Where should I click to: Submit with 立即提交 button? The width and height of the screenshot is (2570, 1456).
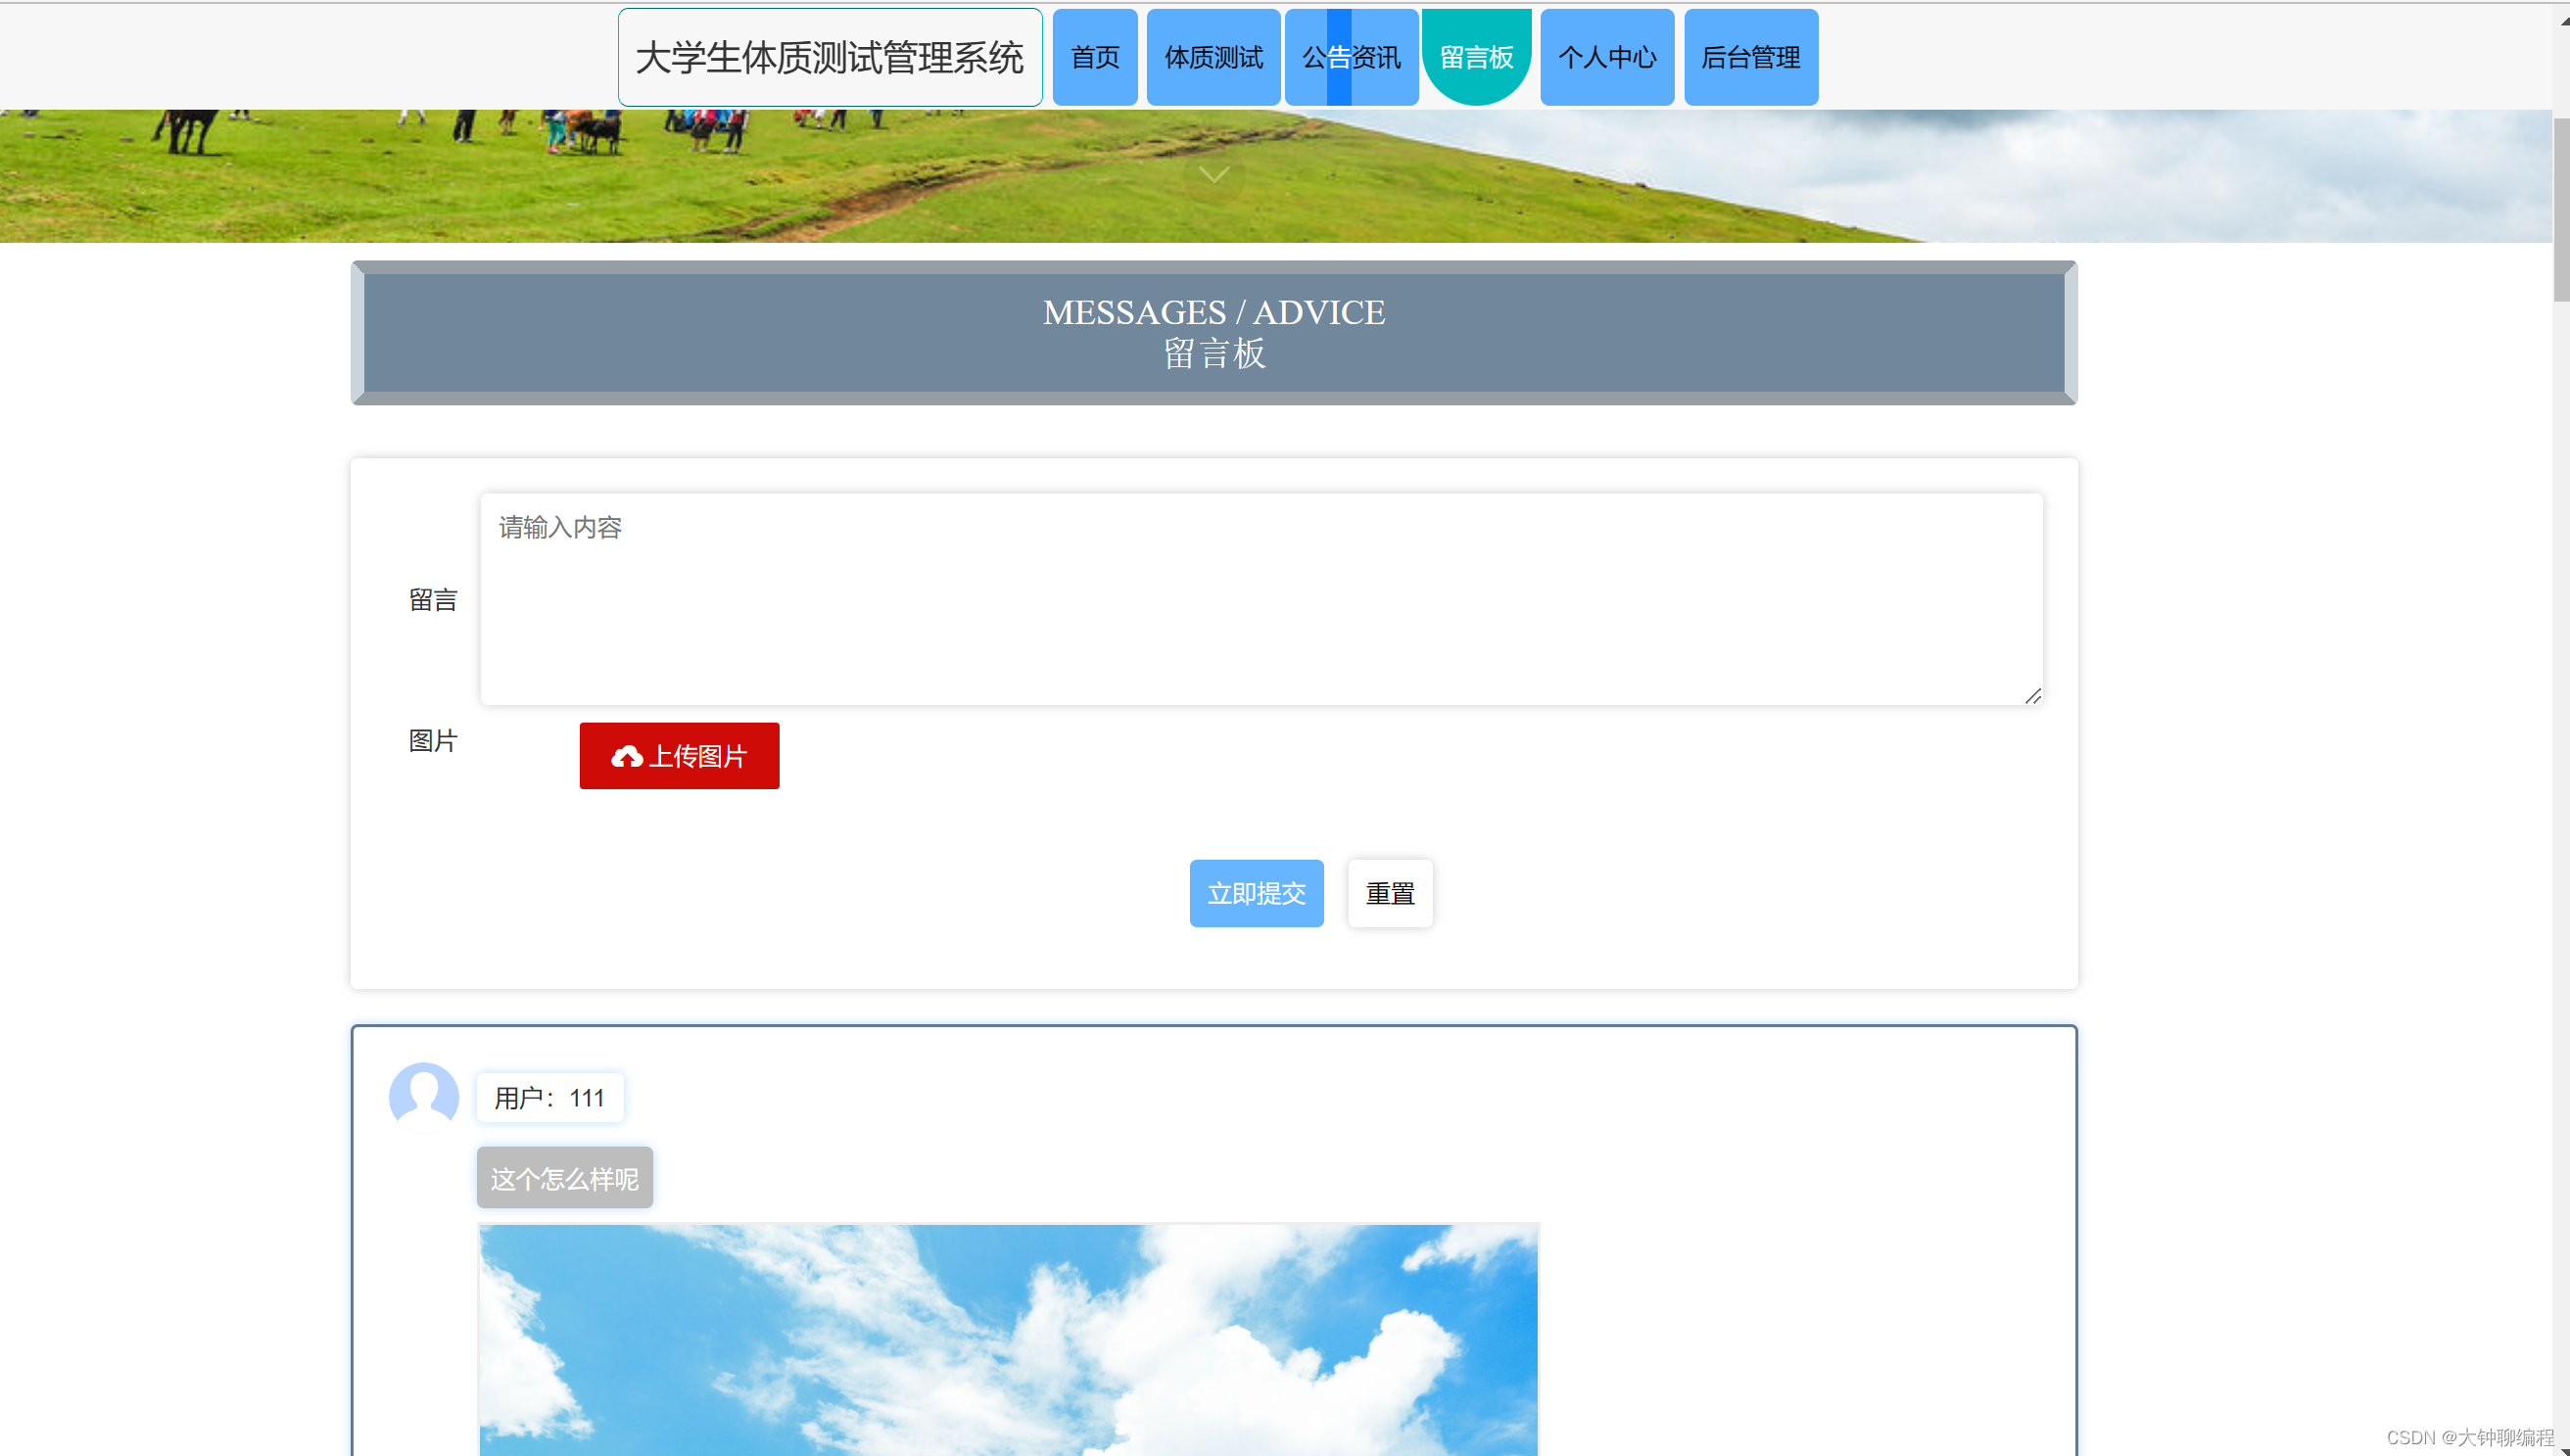click(x=1255, y=893)
